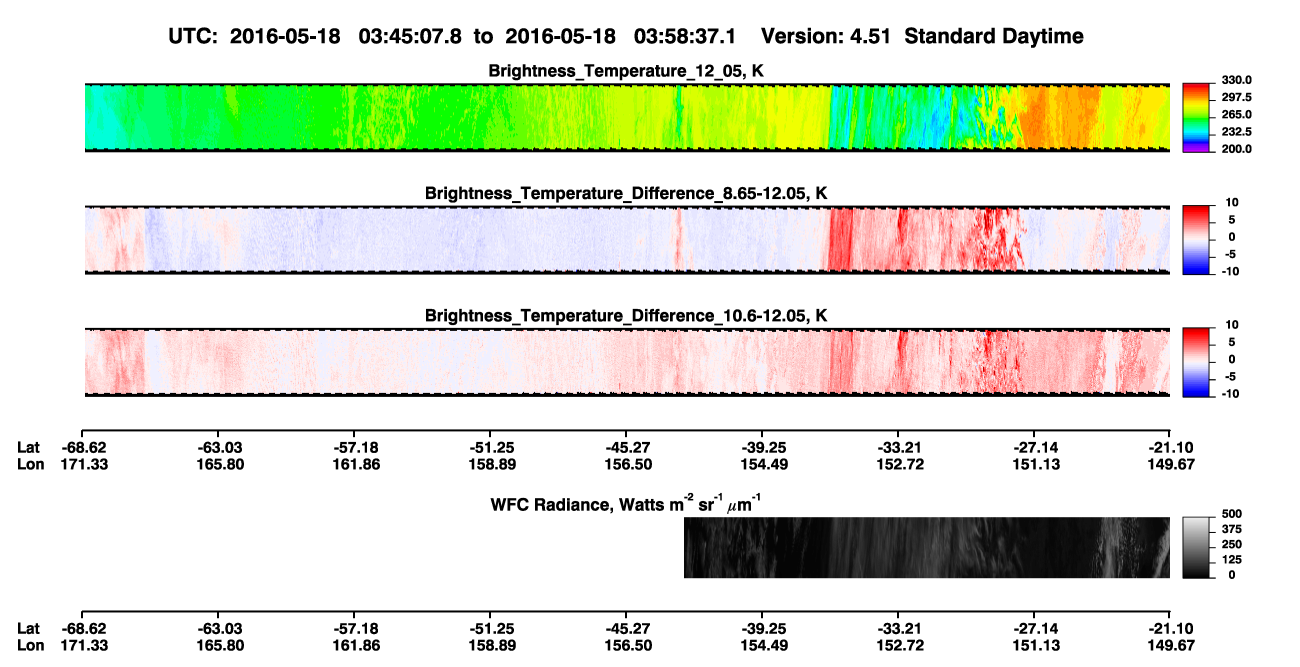Click the 232.5 colorbar label

pos(1237,131)
